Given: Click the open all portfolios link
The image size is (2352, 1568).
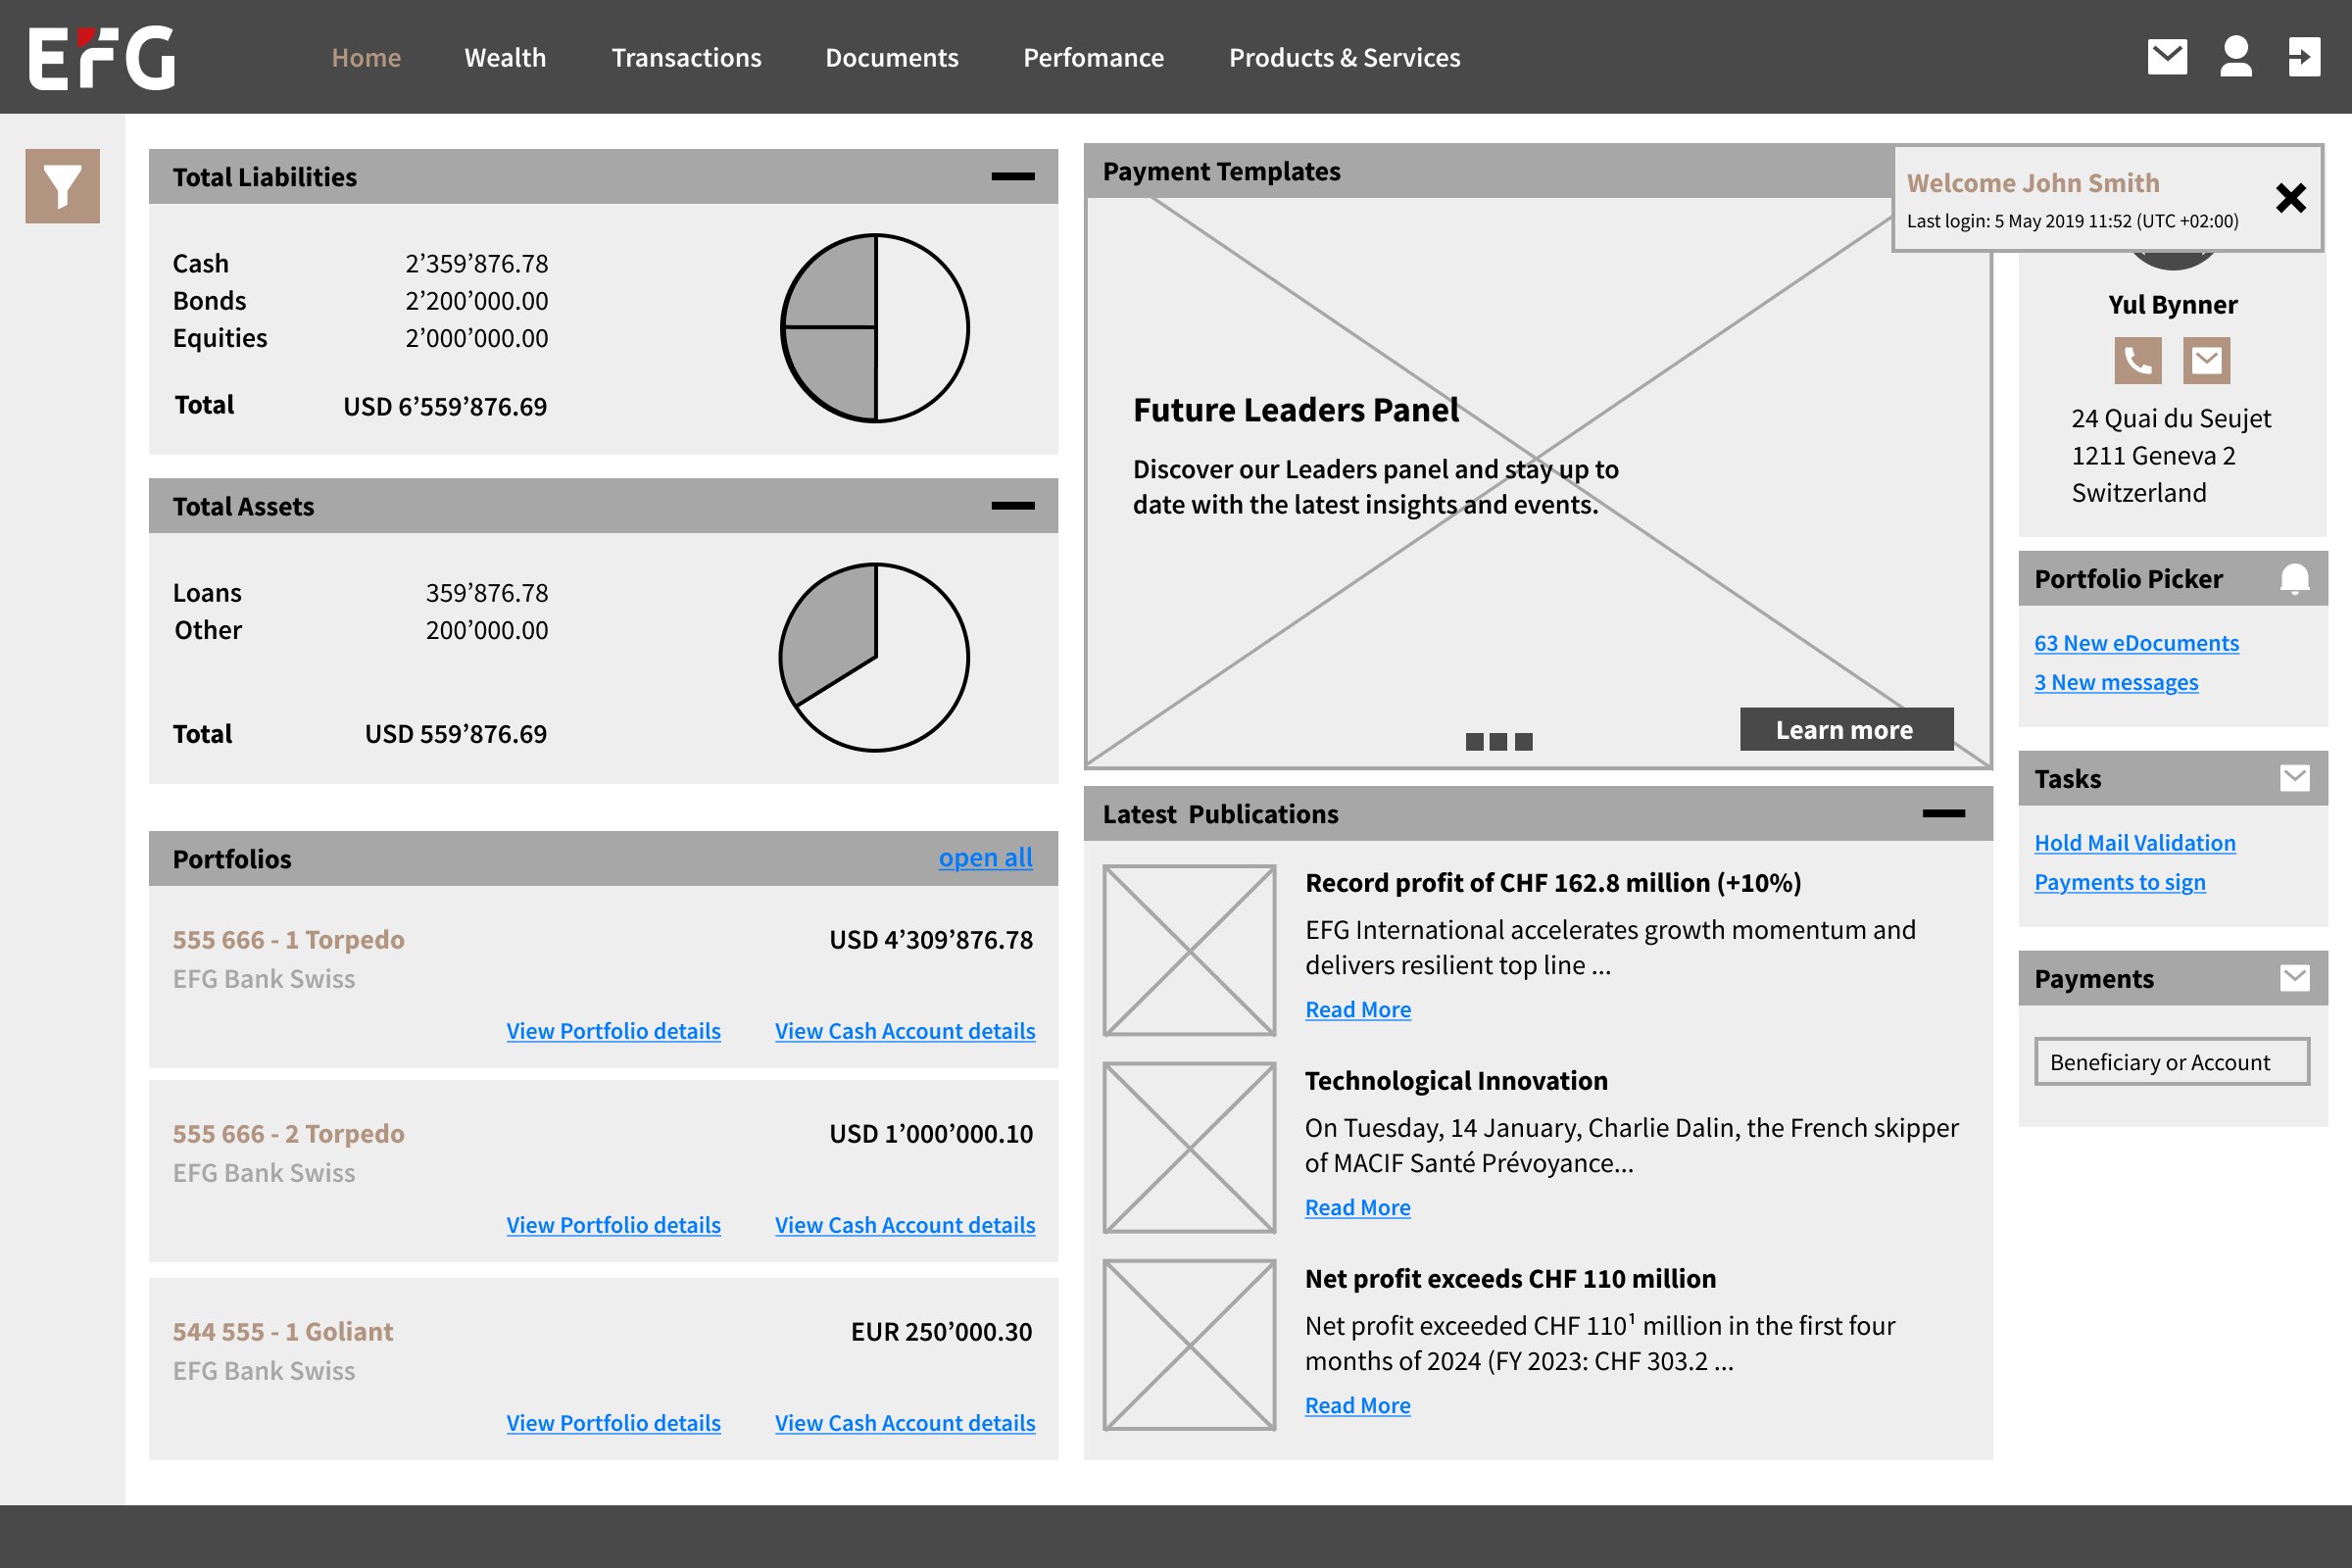Looking at the screenshot, I should coord(985,858).
